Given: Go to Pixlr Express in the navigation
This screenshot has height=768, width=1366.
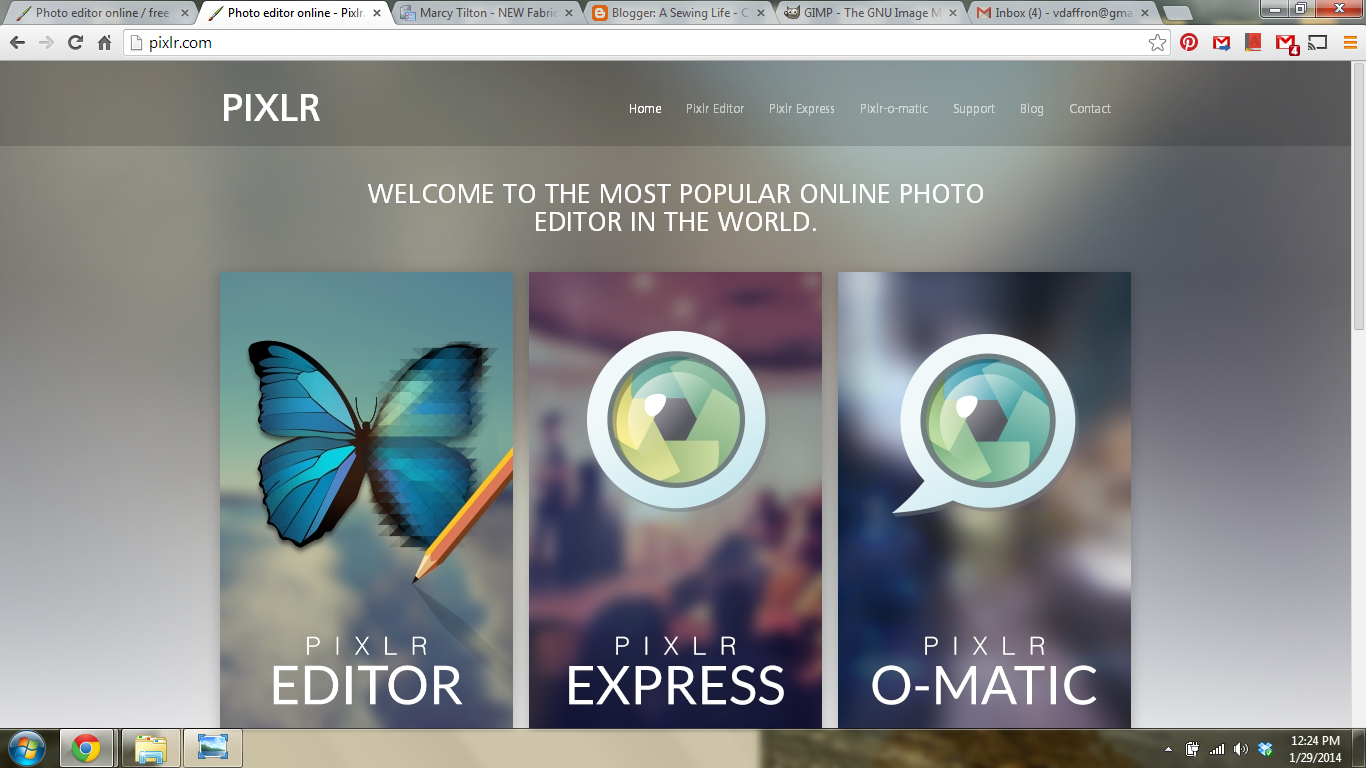Looking at the screenshot, I should click(x=802, y=109).
